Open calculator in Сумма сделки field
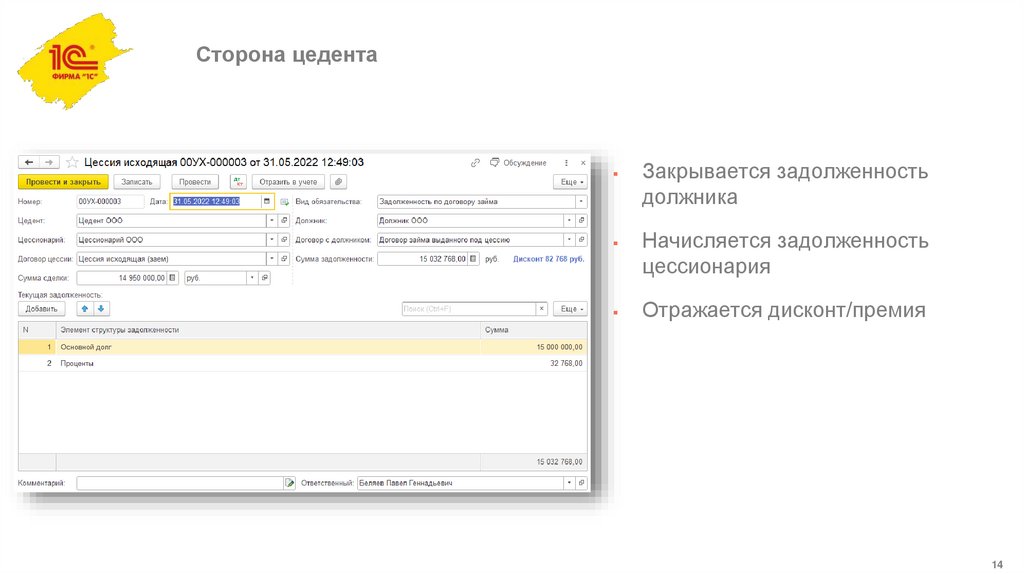This screenshot has height=574, width=1024. [x=172, y=278]
